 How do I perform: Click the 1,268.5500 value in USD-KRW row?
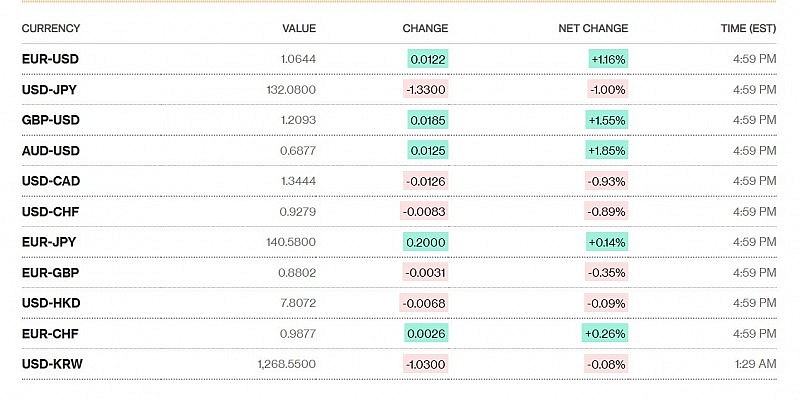pyautogui.click(x=287, y=364)
